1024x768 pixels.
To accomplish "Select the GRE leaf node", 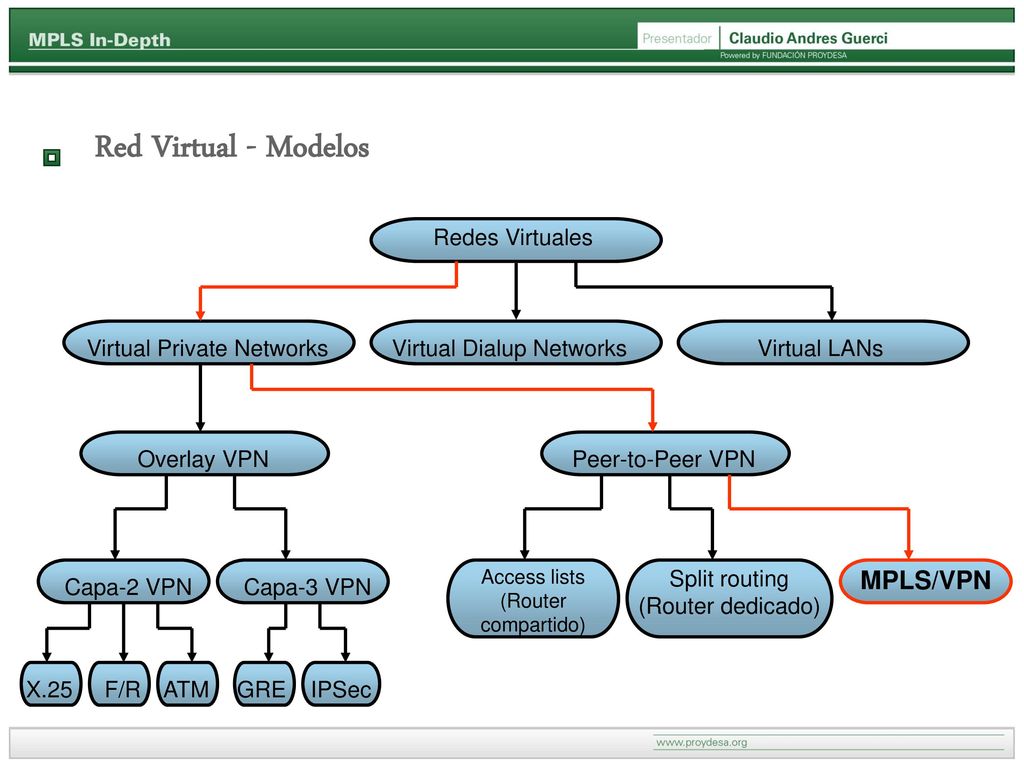I will pos(264,684).
